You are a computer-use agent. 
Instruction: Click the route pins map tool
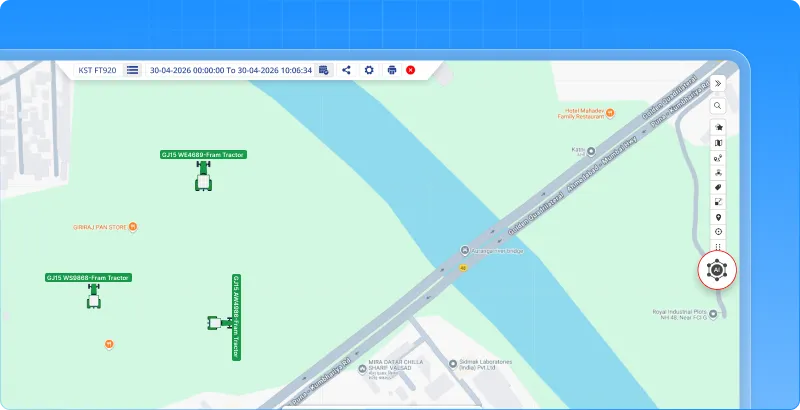[x=718, y=159]
